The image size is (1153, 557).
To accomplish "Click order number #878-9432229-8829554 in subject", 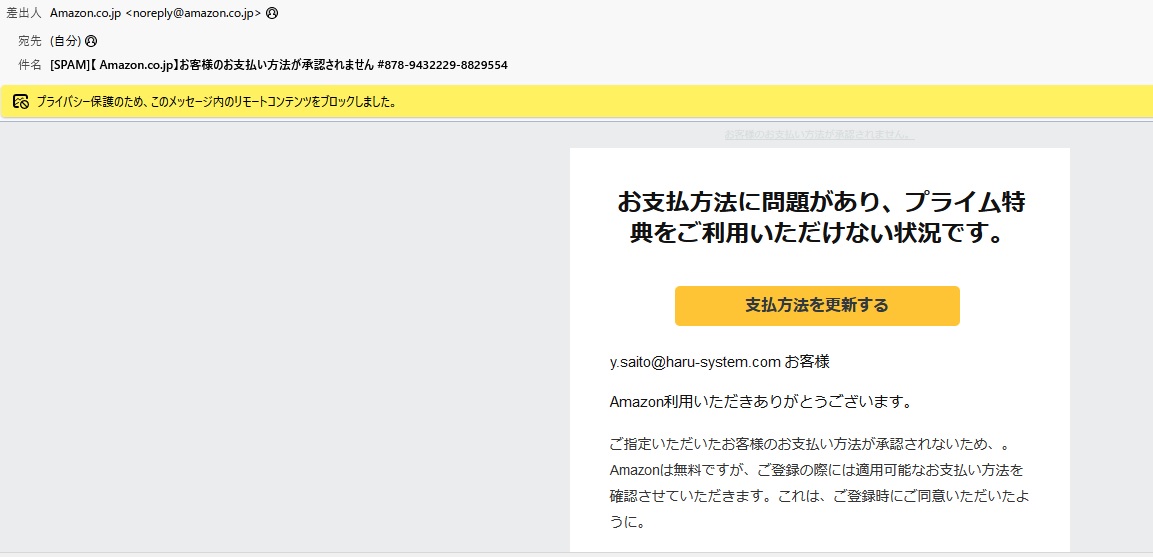I will [x=442, y=65].
